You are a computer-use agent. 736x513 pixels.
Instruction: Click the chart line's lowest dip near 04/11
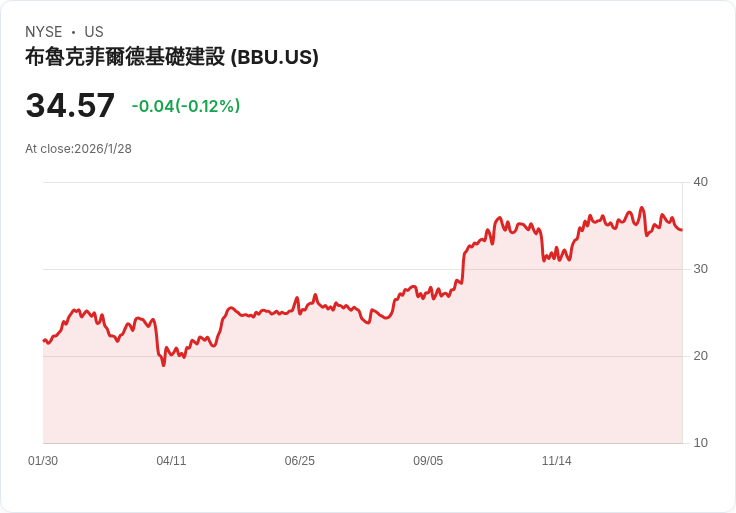[x=163, y=365]
